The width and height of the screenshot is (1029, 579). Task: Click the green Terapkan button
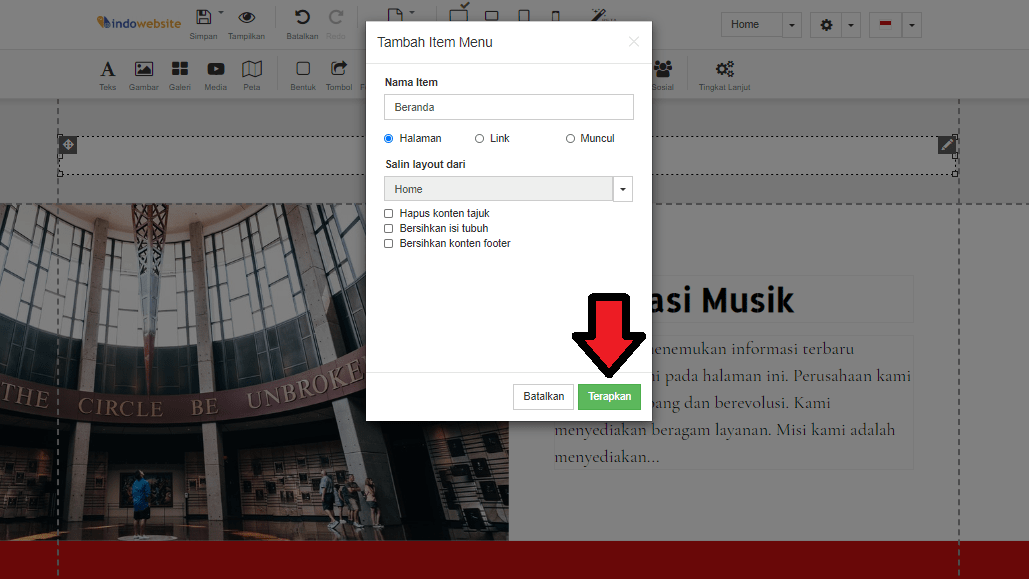(x=609, y=397)
